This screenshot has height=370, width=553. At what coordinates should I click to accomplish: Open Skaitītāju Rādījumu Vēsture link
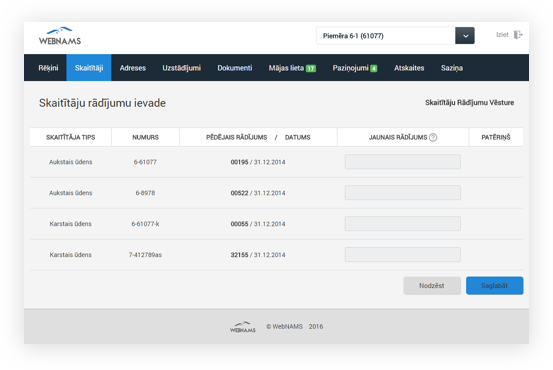[469, 103]
